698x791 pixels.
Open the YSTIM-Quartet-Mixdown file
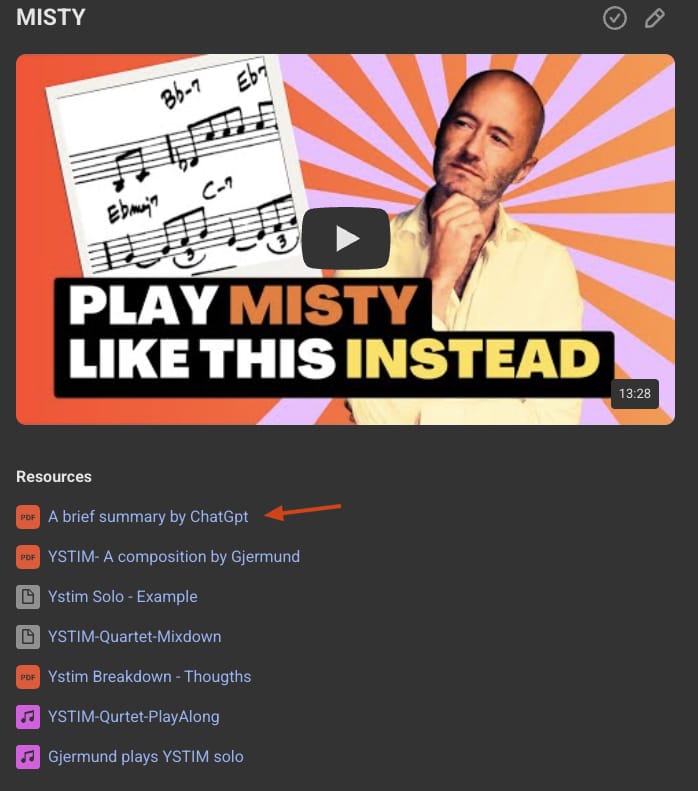coord(135,637)
